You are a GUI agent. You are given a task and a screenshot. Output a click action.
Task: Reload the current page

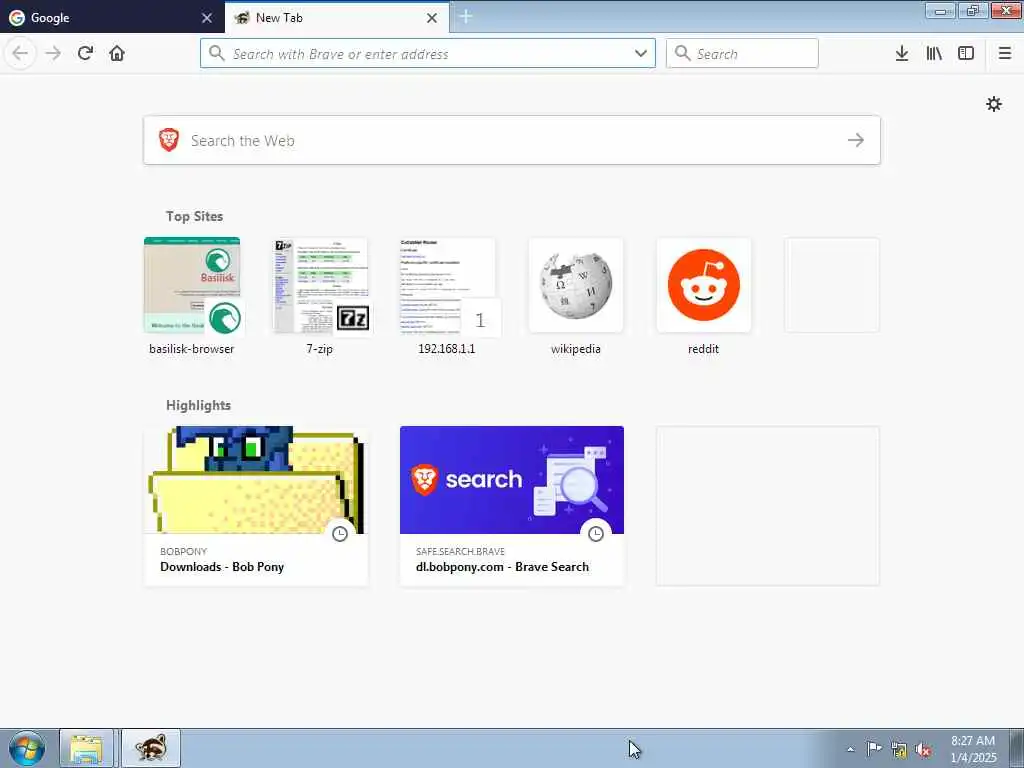pyautogui.click(x=86, y=53)
